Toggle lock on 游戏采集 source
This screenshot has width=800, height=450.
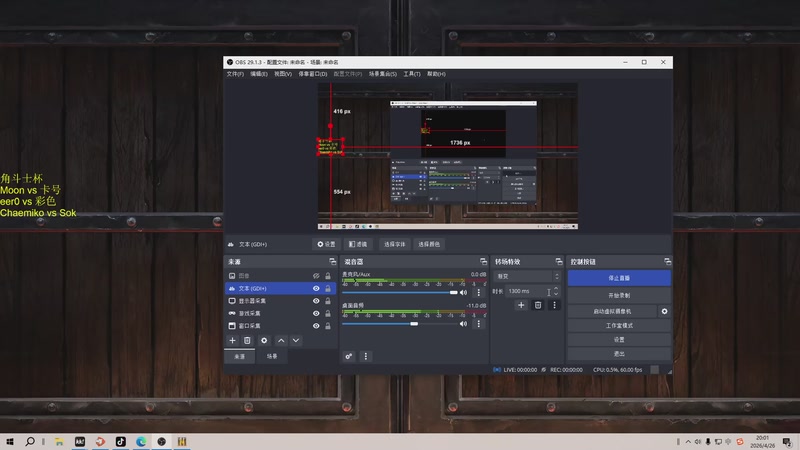(x=328, y=313)
